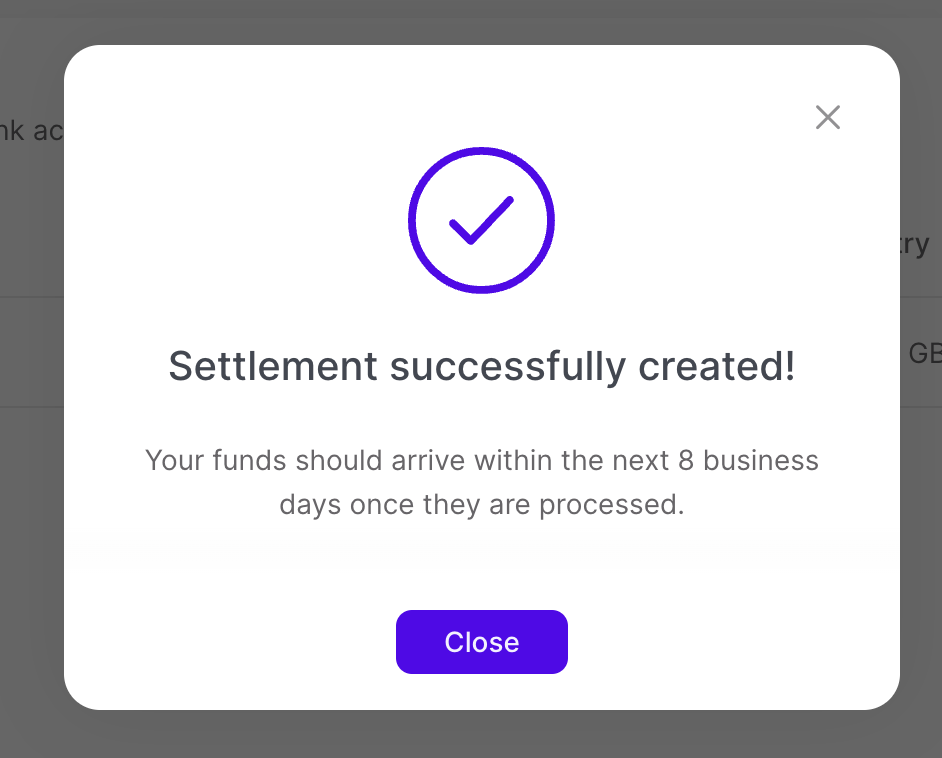Click the dimmed "nk ac" text behind the dialog
Viewport: 942px width, 758px height.
pyautogui.click(x=30, y=131)
